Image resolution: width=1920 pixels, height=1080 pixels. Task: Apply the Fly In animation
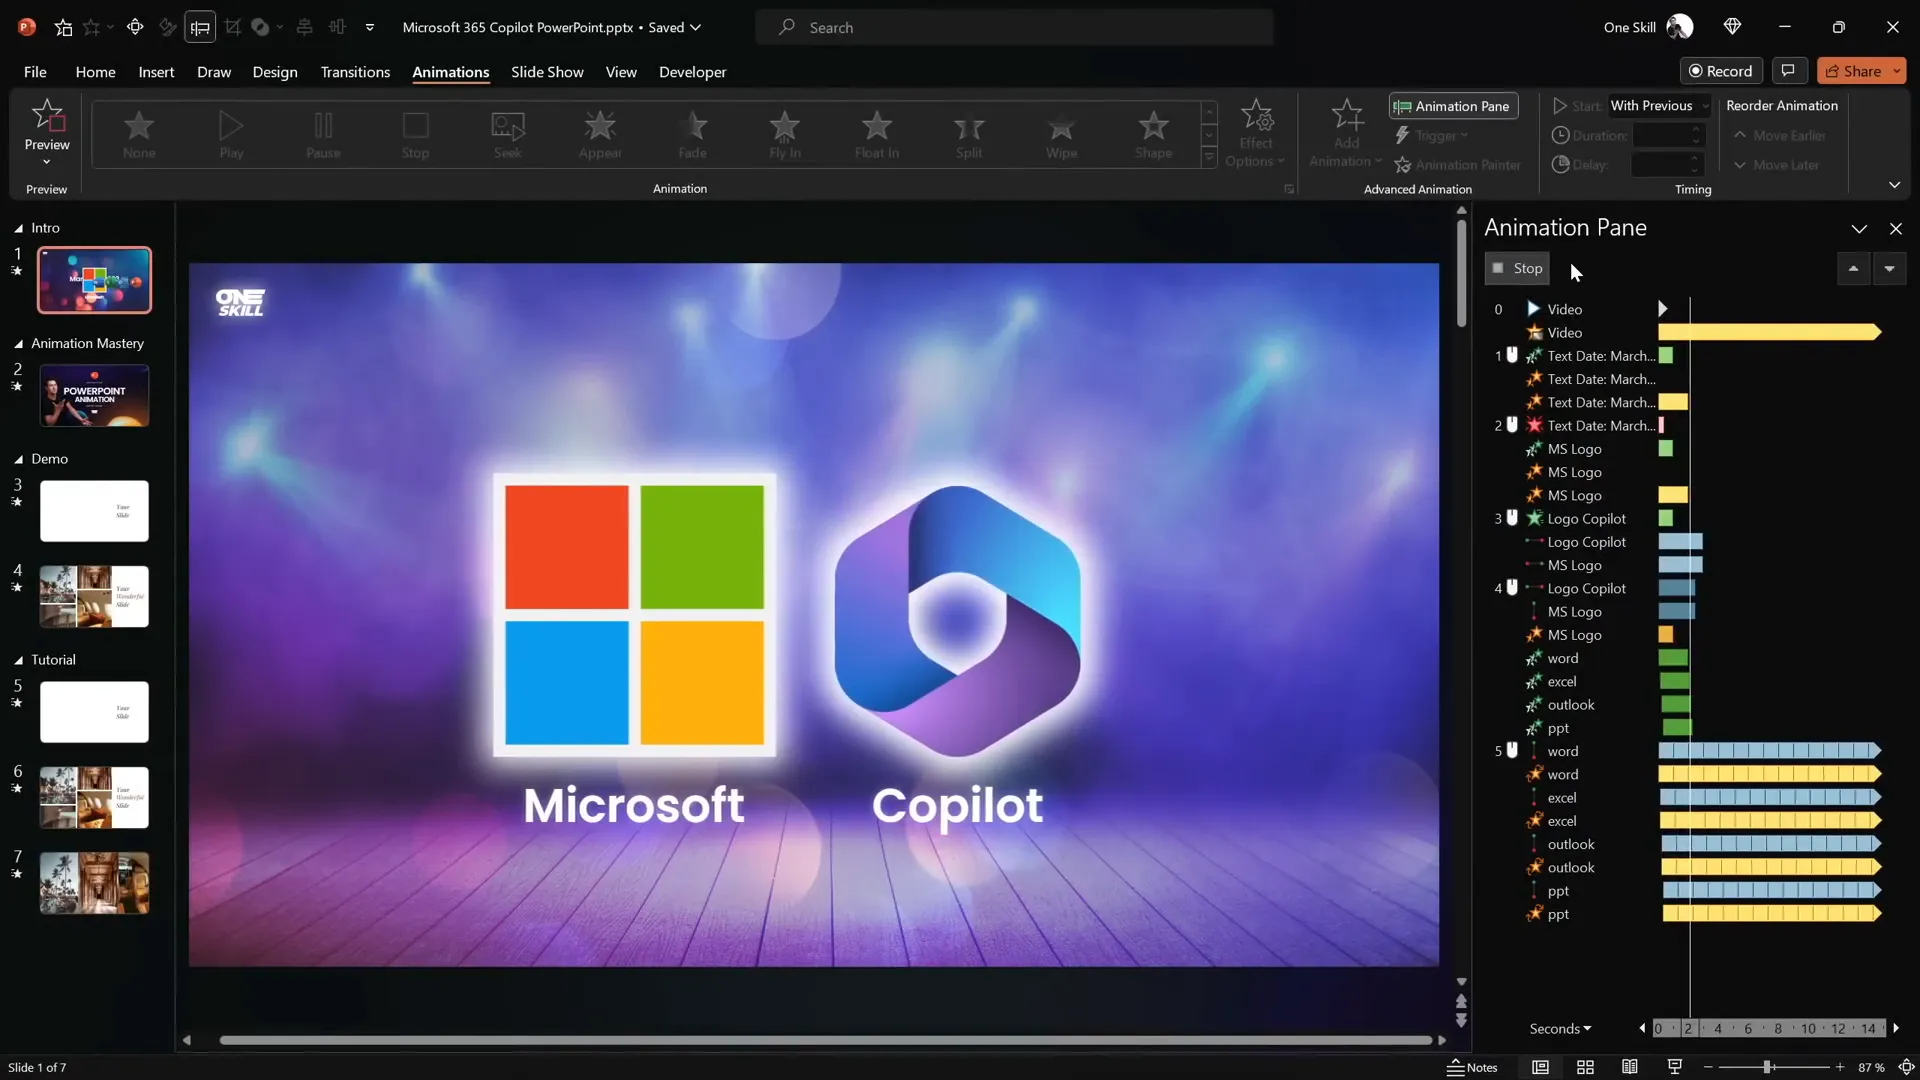(785, 135)
